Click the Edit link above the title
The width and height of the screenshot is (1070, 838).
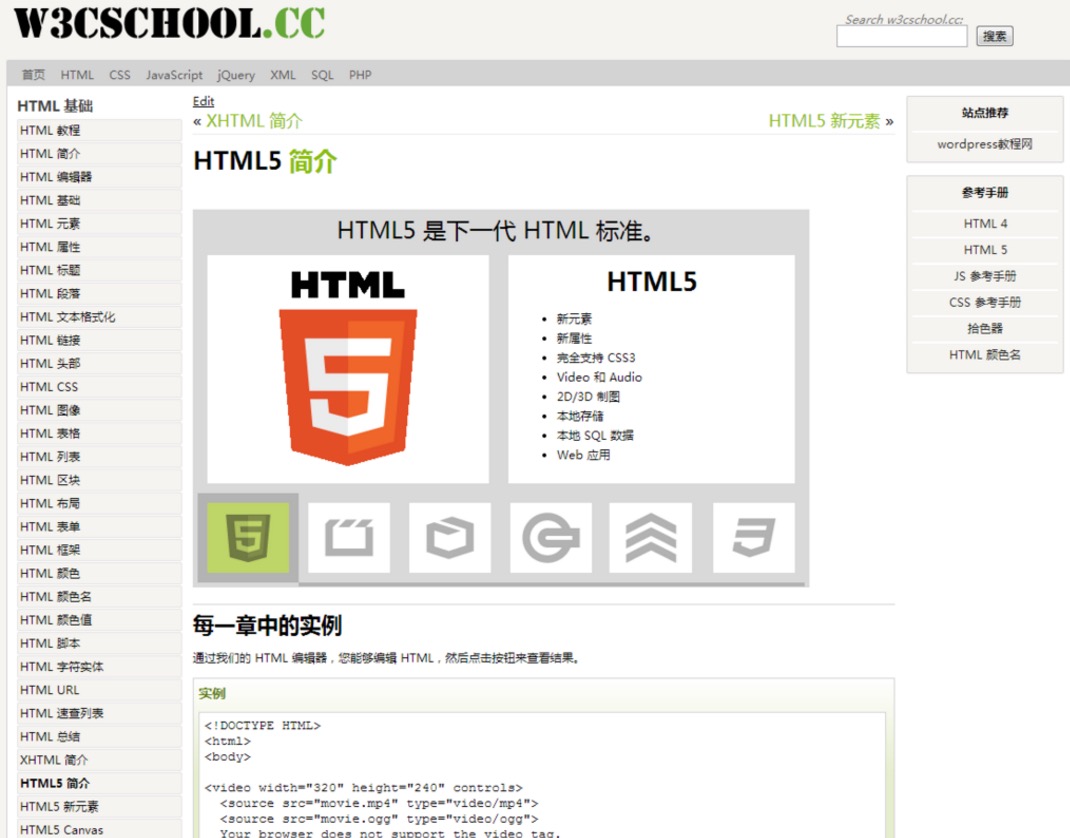pos(203,101)
